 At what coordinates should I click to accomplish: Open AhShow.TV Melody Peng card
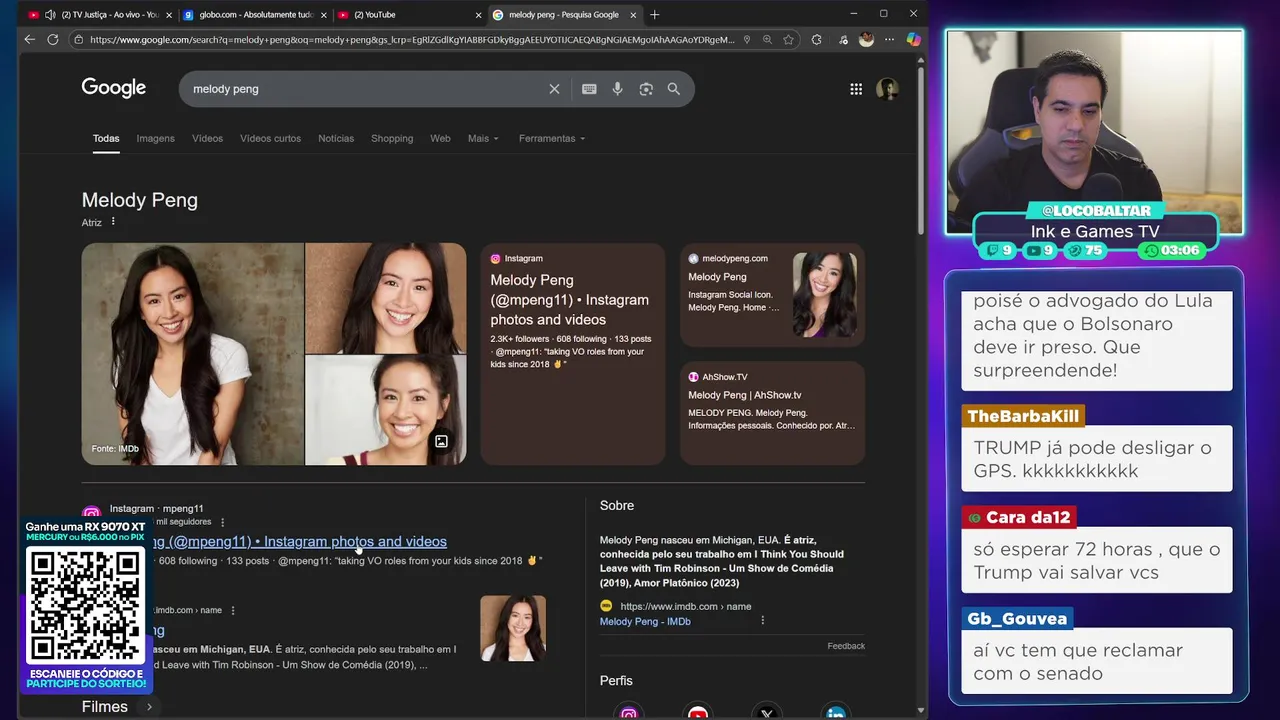click(772, 413)
